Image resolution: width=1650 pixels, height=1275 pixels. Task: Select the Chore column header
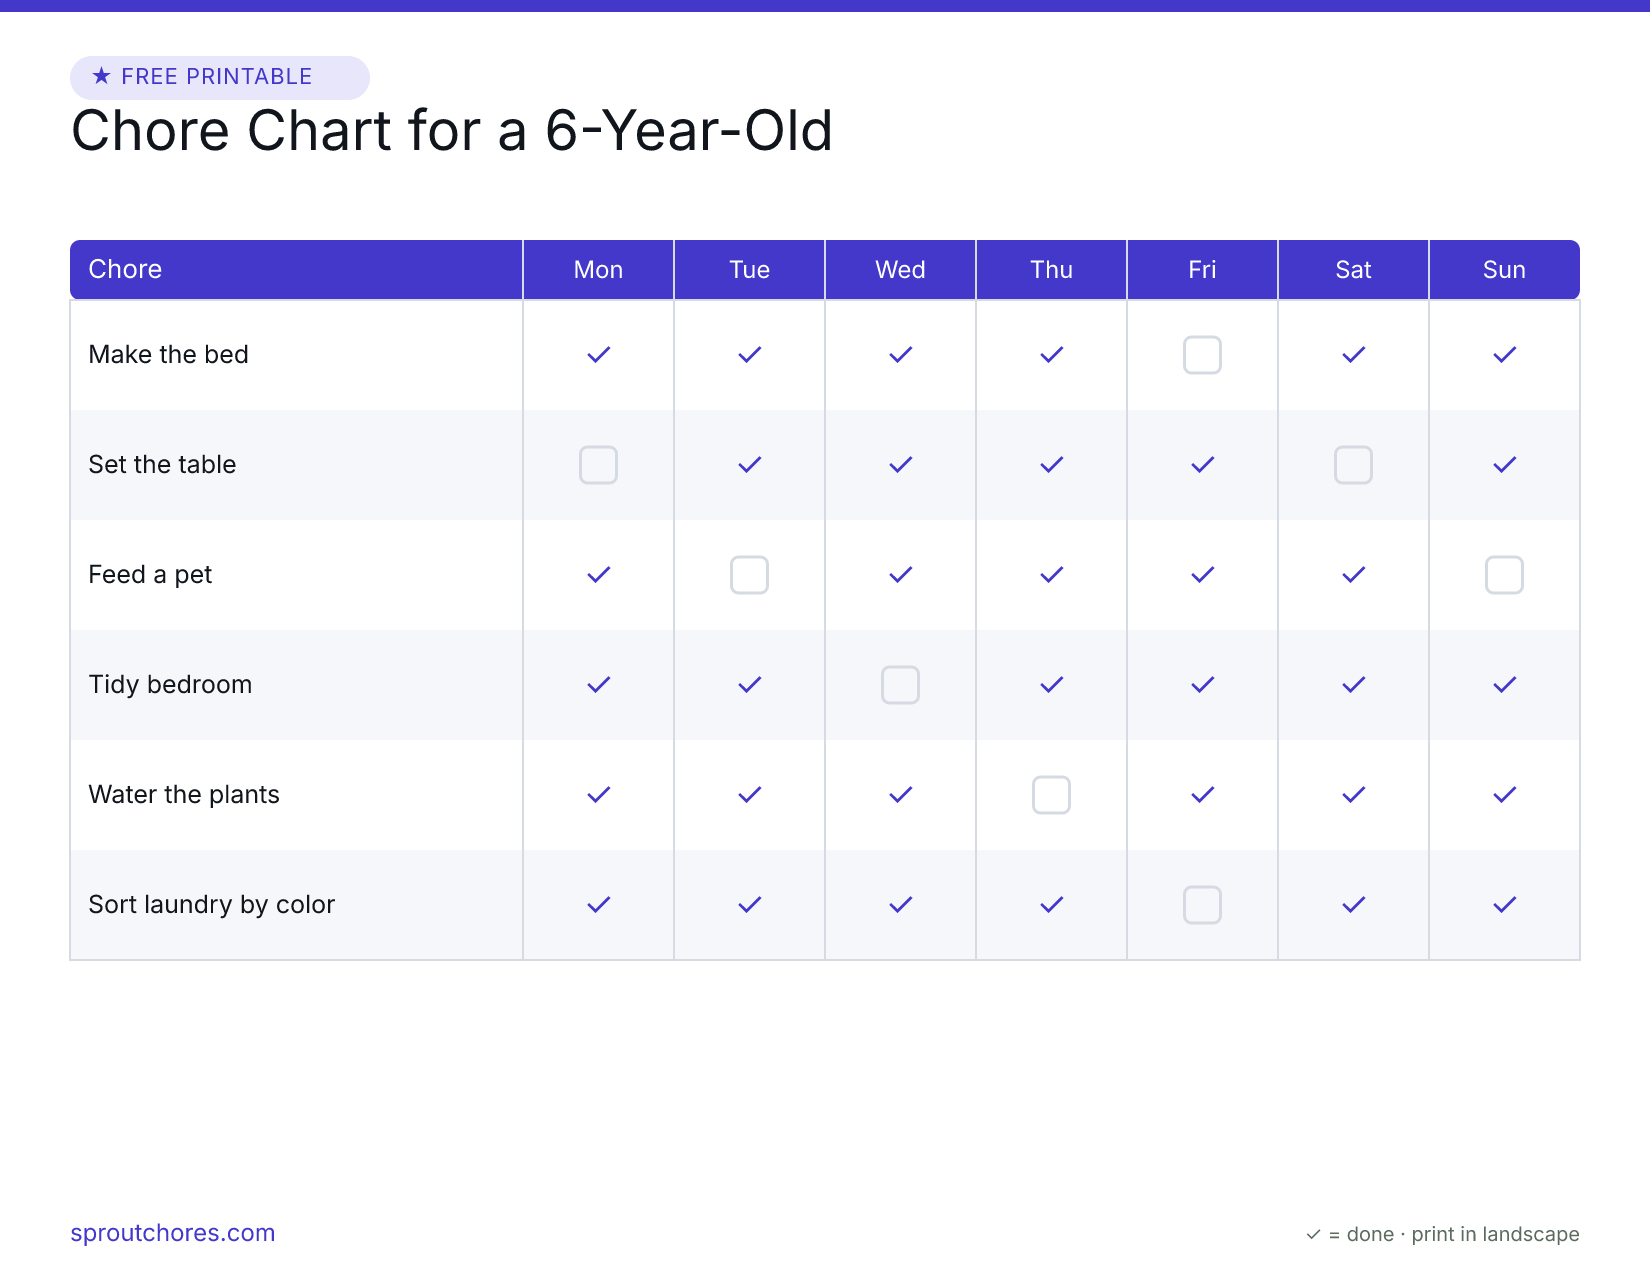tap(296, 269)
